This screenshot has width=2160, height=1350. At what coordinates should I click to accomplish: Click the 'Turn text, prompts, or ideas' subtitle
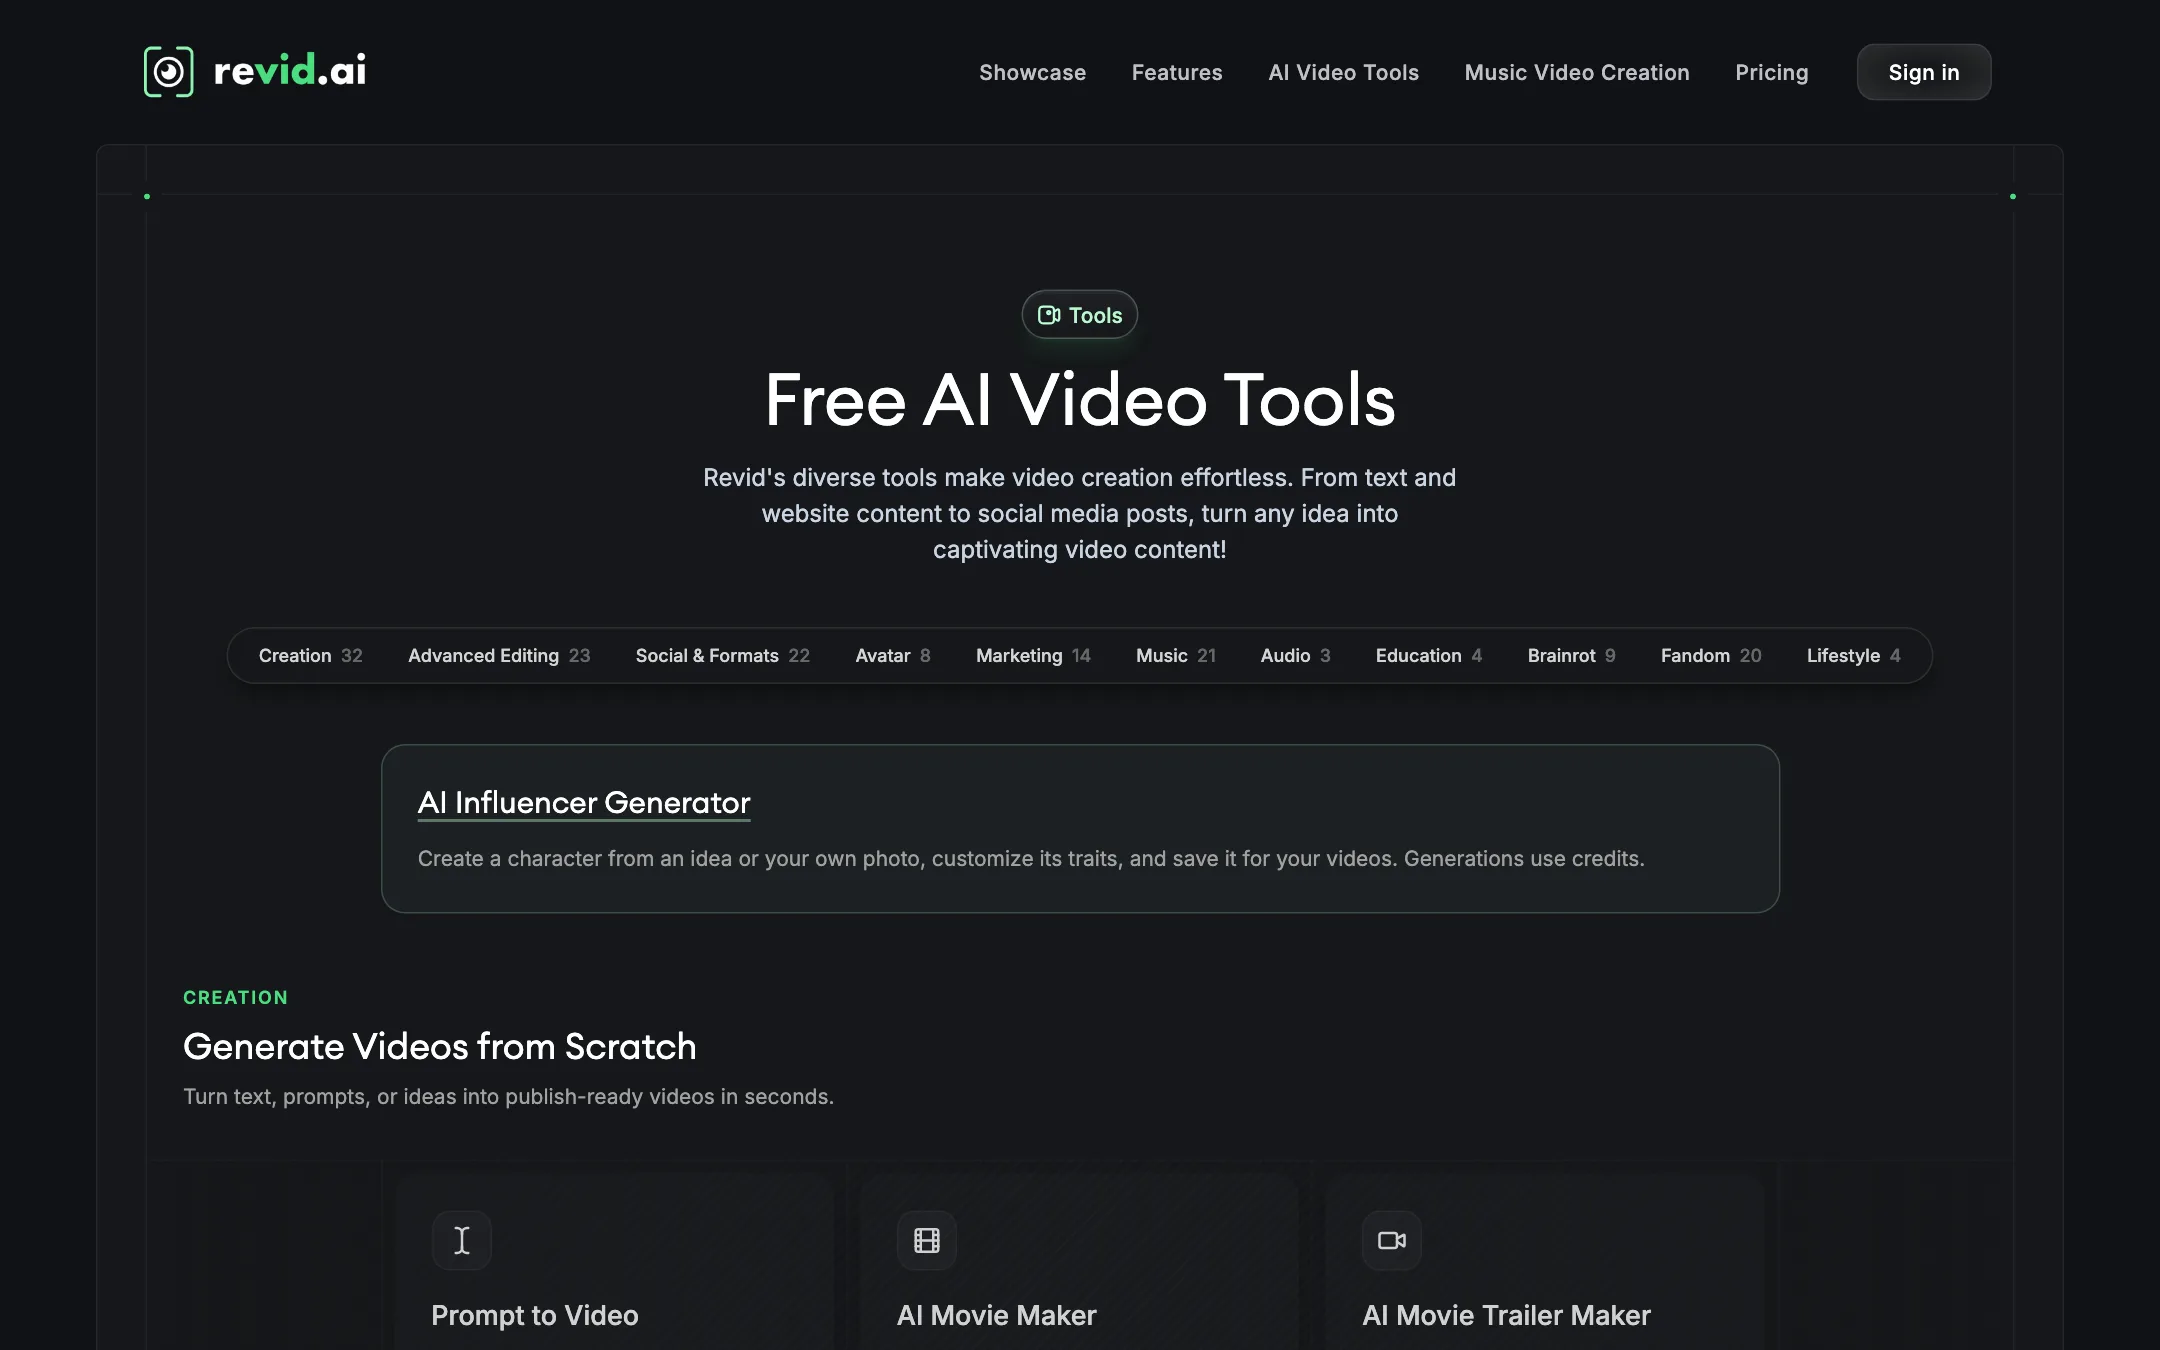(x=508, y=1096)
